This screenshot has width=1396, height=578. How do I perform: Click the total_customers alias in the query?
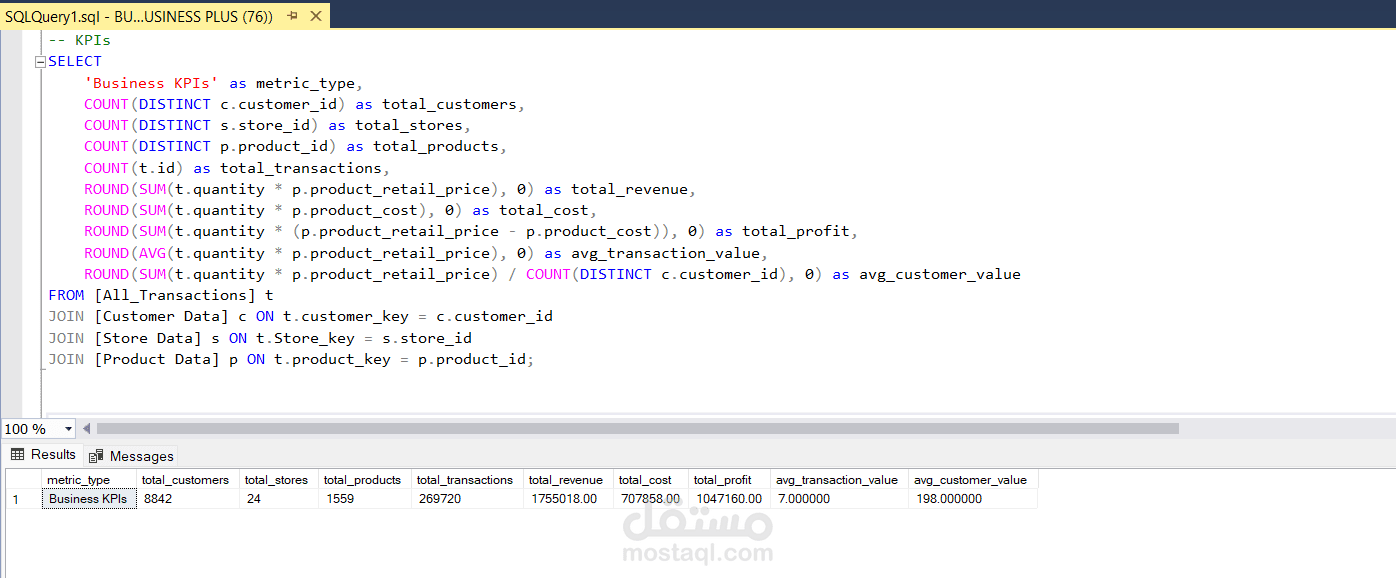click(x=449, y=104)
